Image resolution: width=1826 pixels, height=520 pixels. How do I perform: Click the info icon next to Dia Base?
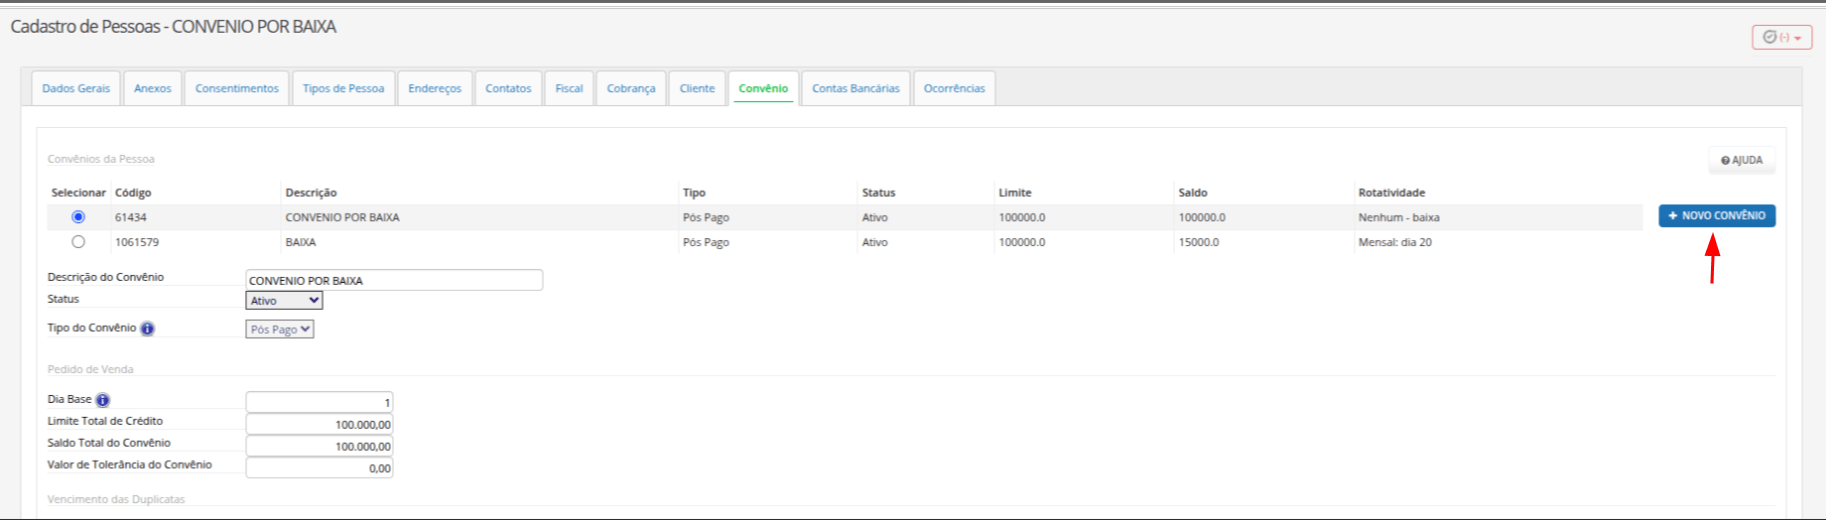[103, 400]
